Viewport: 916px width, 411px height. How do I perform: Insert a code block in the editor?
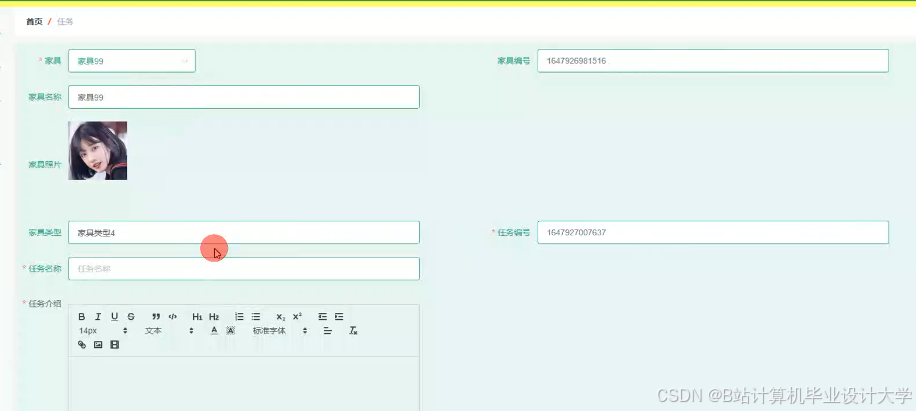coord(172,316)
